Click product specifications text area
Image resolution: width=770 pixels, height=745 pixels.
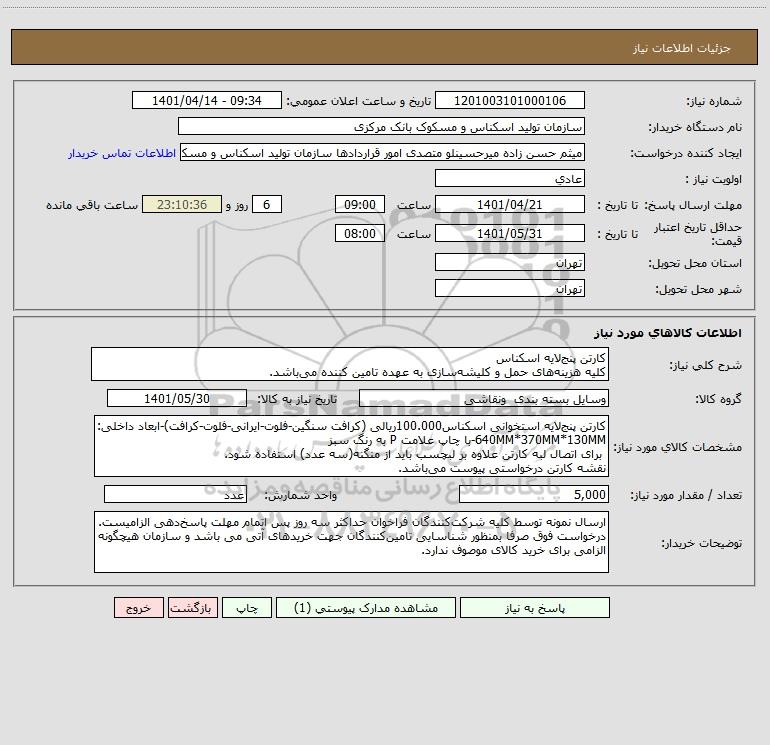(351, 446)
